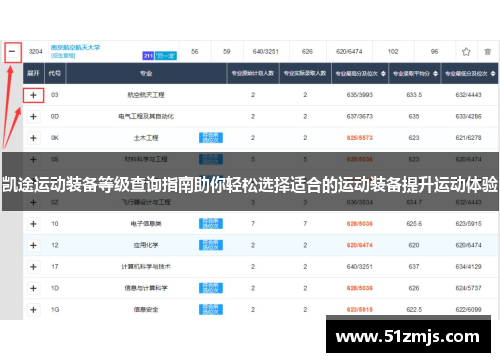
Task: Open the 南京航空航天大学 university link
Action: [75, 47]
